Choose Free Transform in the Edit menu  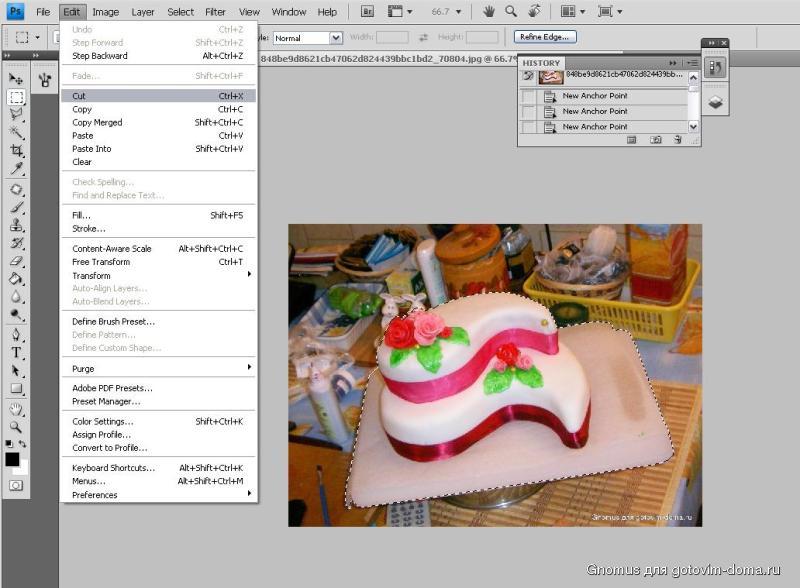point(158,262)
